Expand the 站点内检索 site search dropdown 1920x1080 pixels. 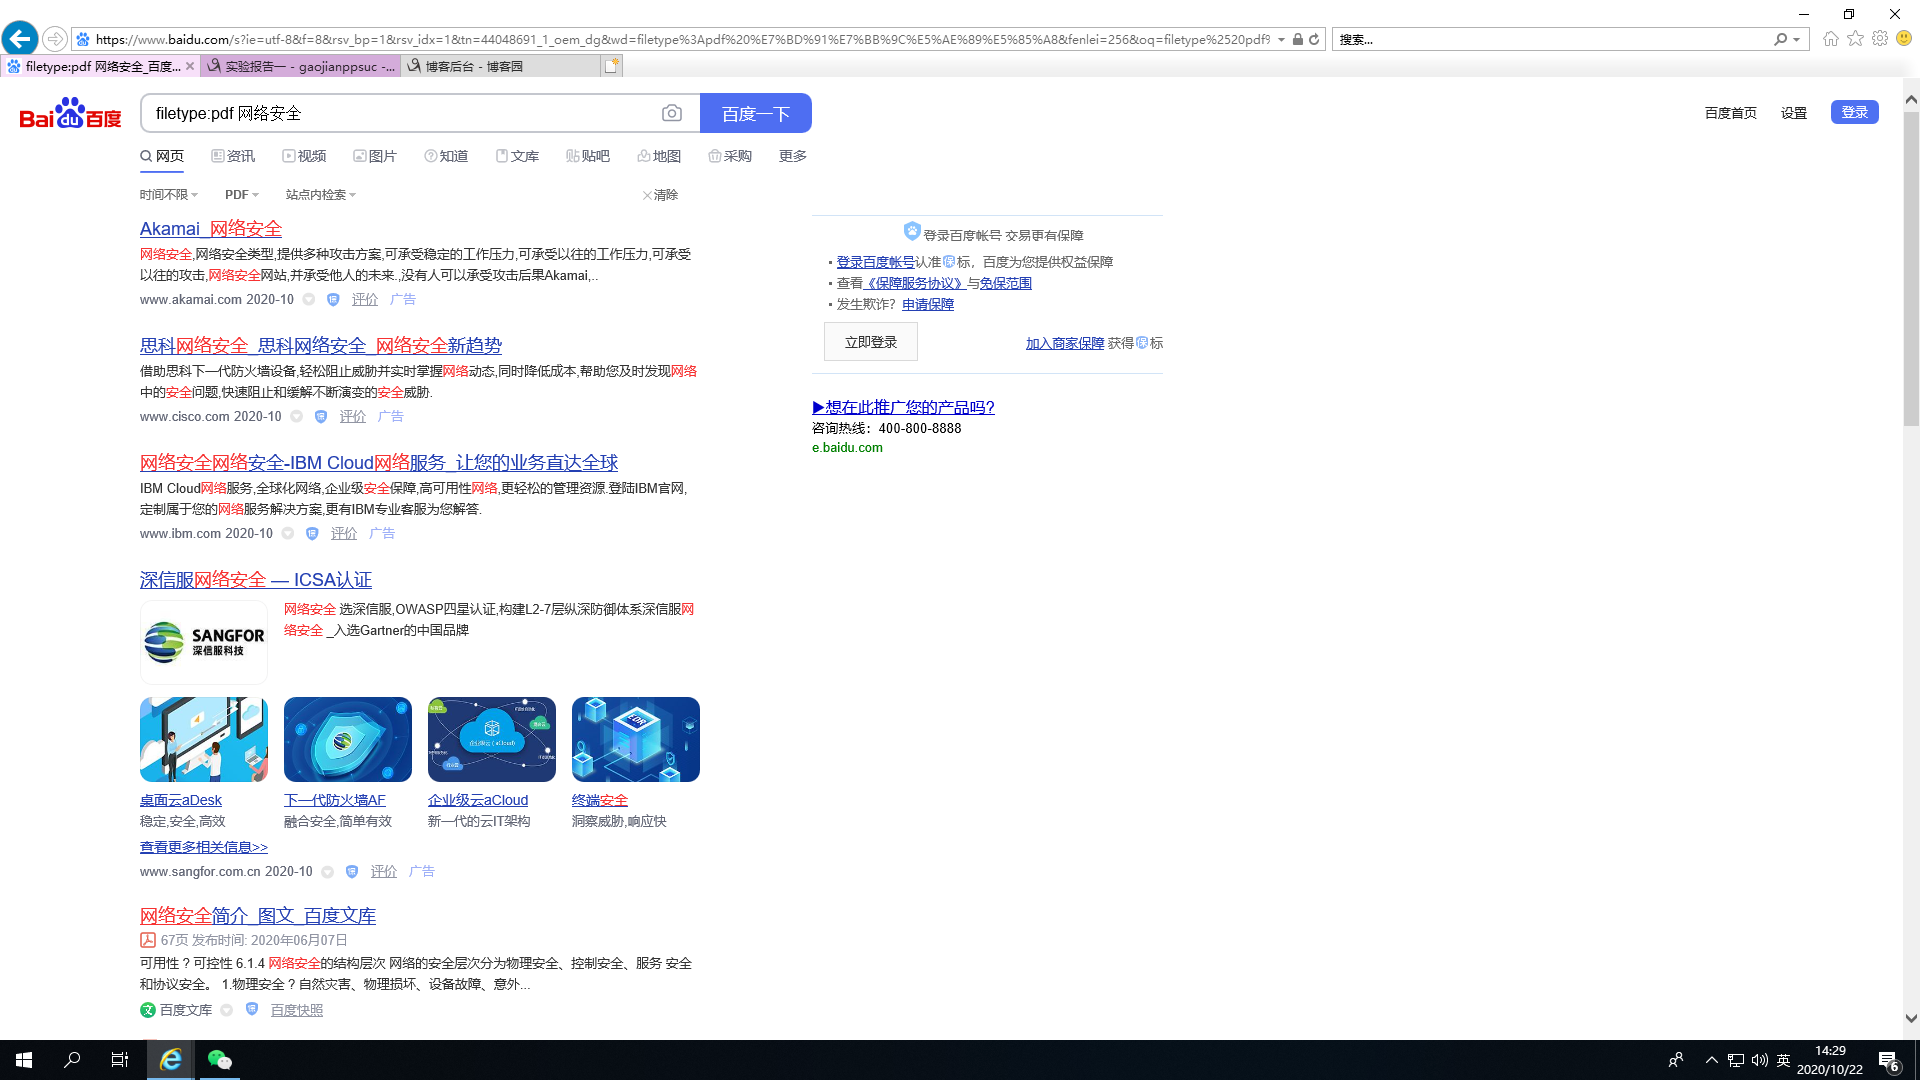tap(320, 195)
